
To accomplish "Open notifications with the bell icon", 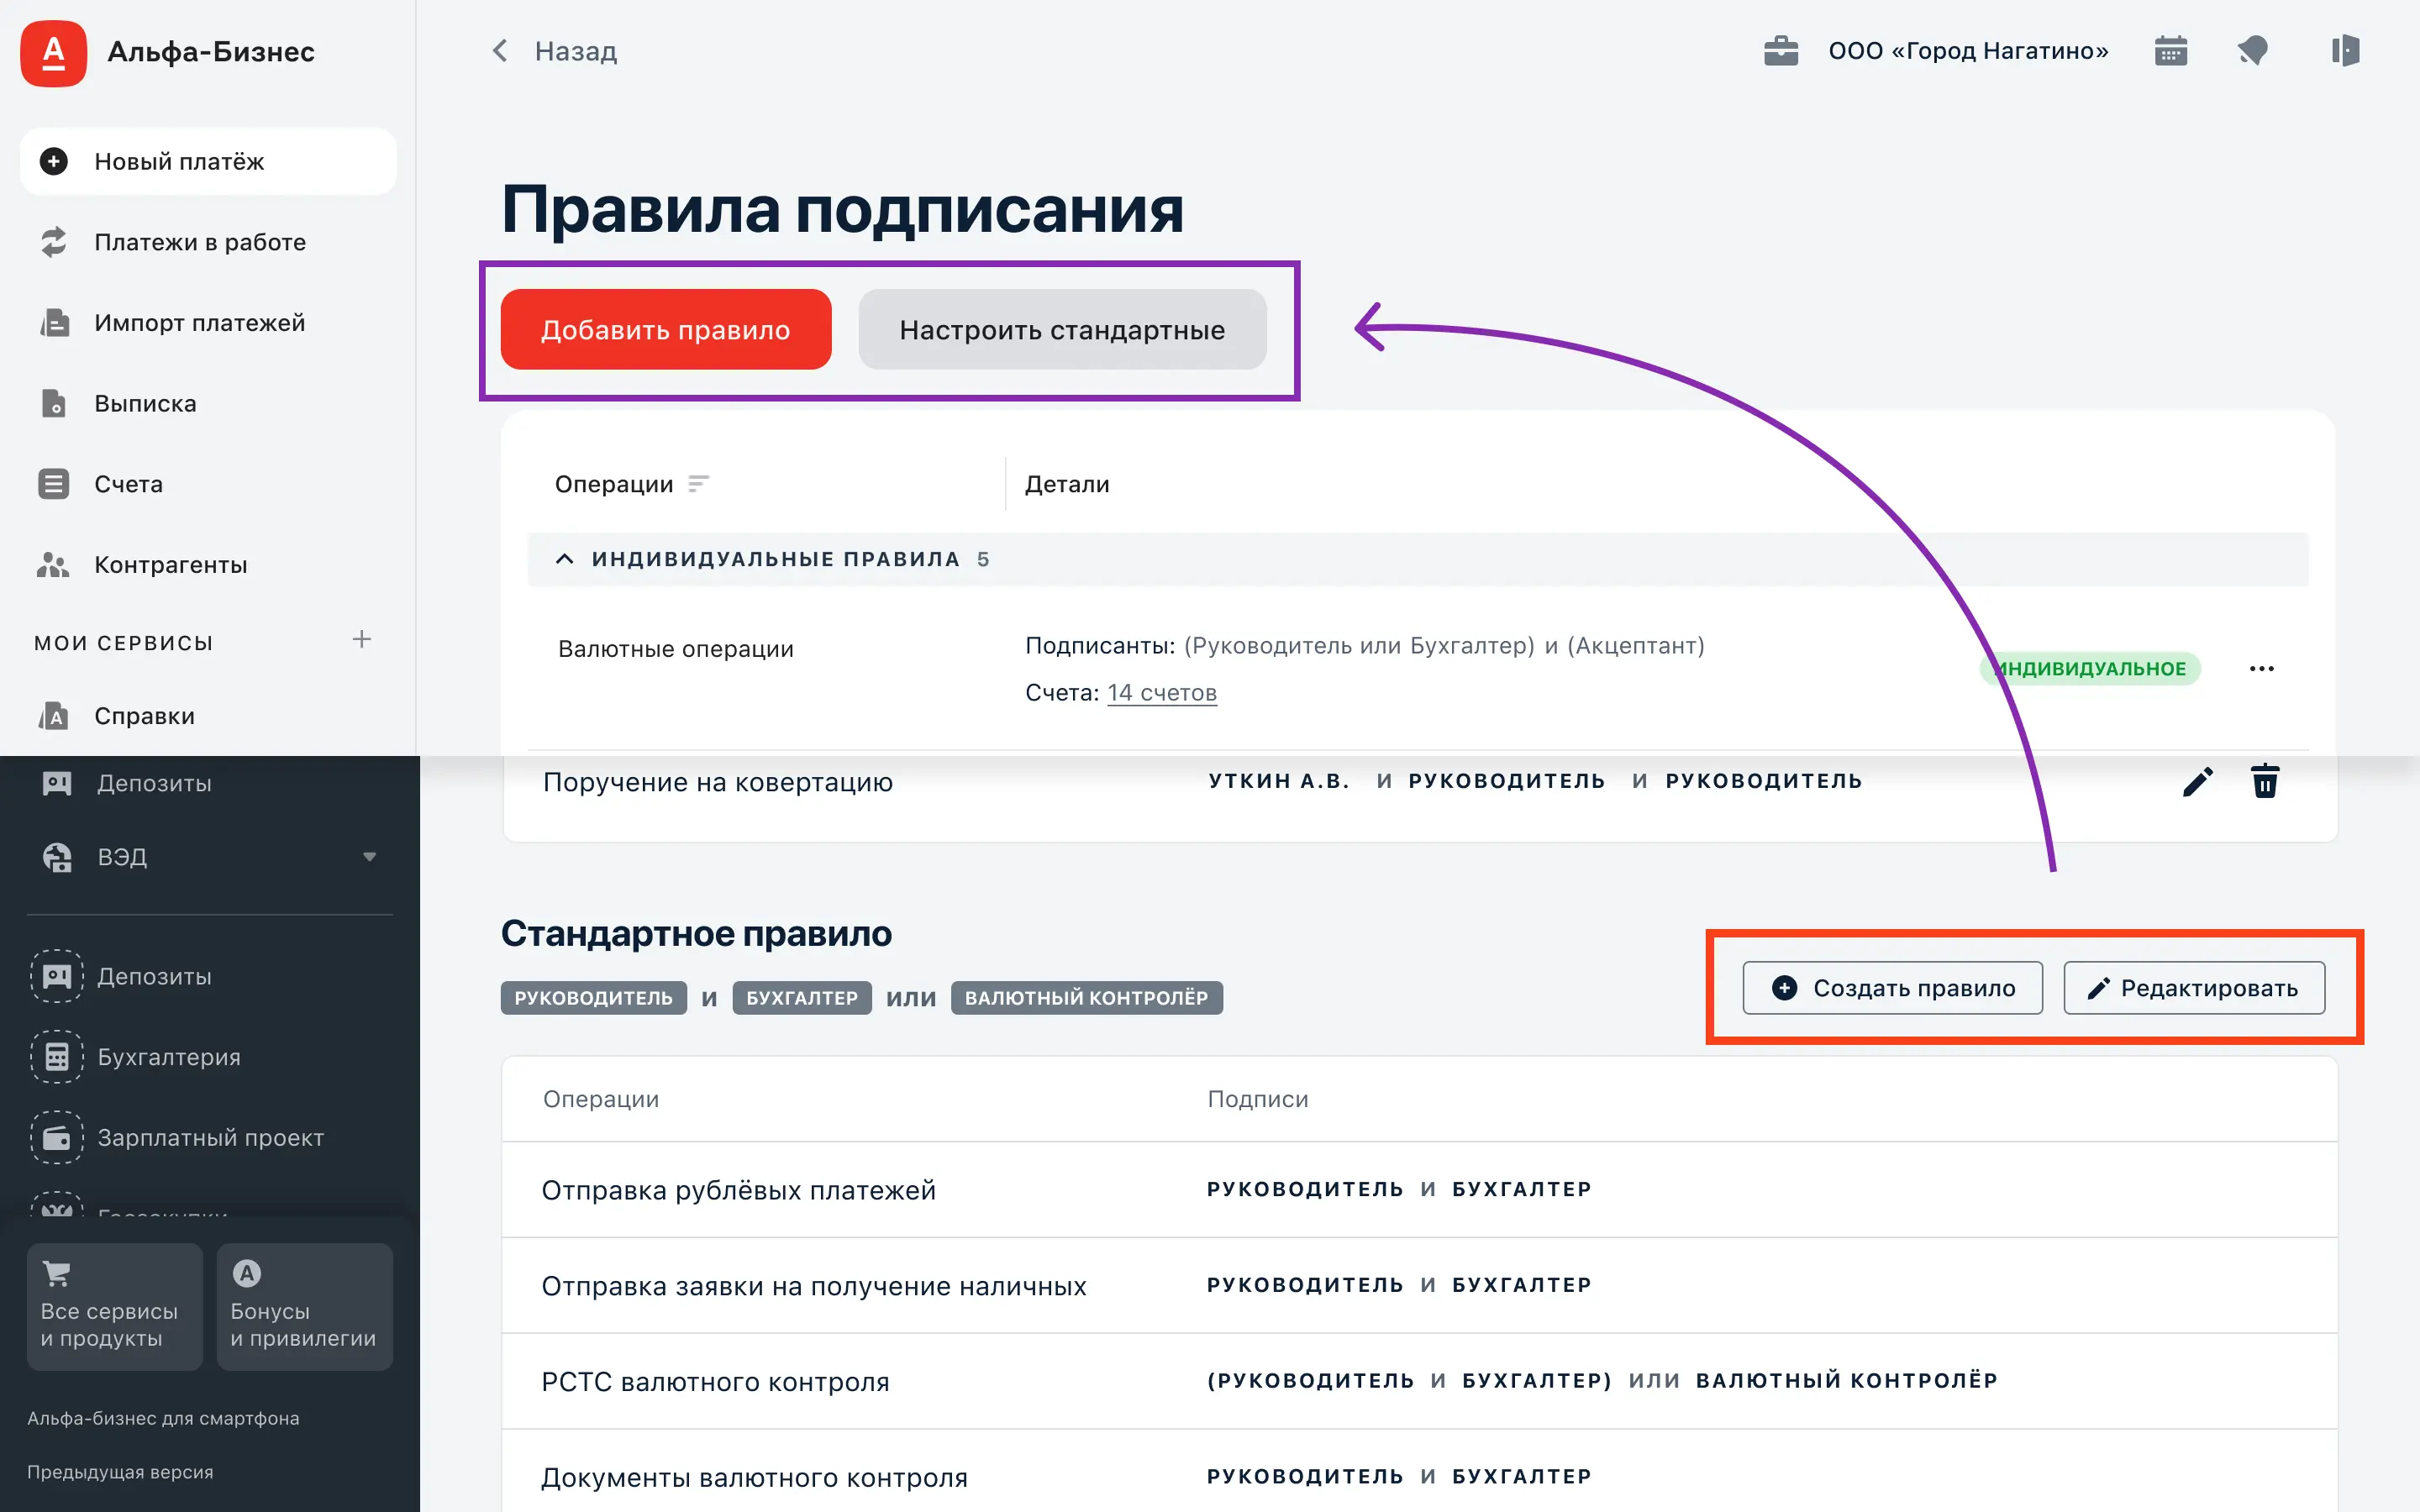I will [x=2252, y=51].
